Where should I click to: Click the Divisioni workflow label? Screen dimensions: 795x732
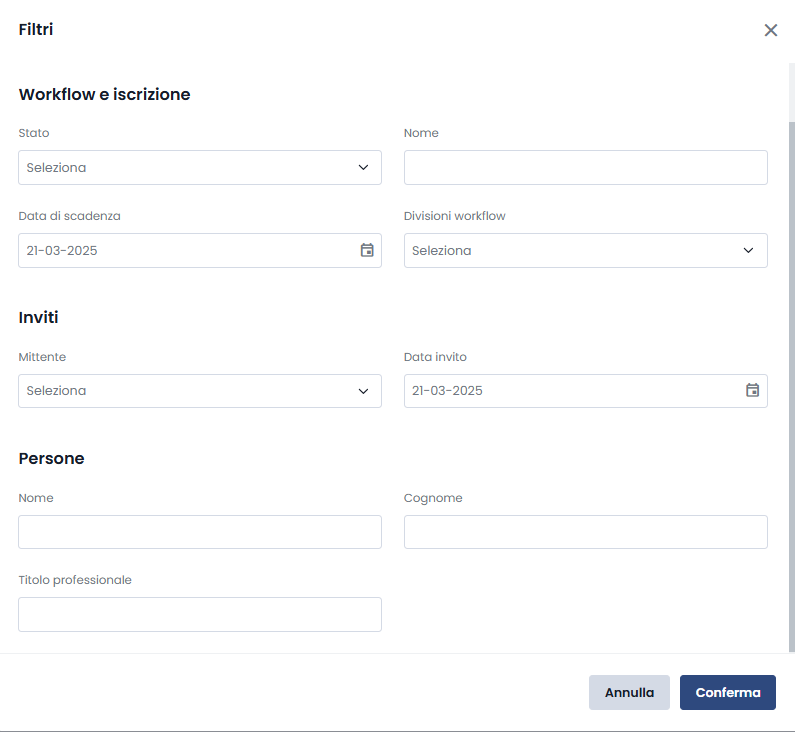[x=454, y=216]
